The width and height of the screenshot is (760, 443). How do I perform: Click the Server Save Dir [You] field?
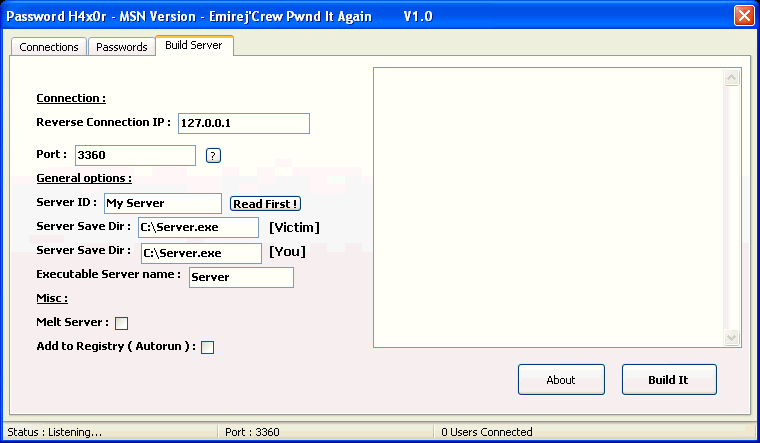200,253
